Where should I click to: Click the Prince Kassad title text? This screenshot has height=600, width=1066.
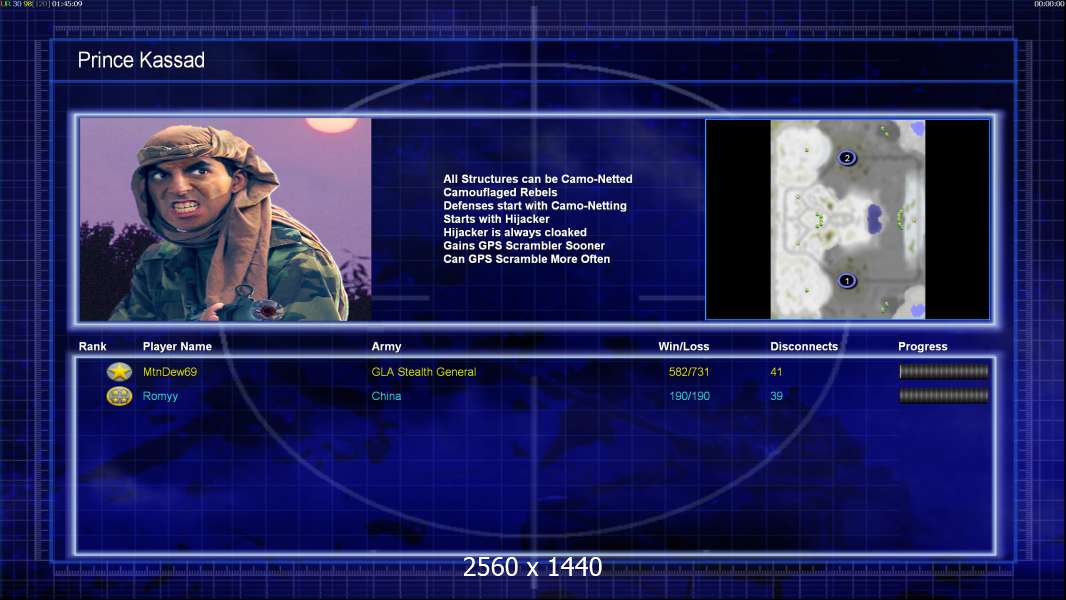[x=141, y=60]
